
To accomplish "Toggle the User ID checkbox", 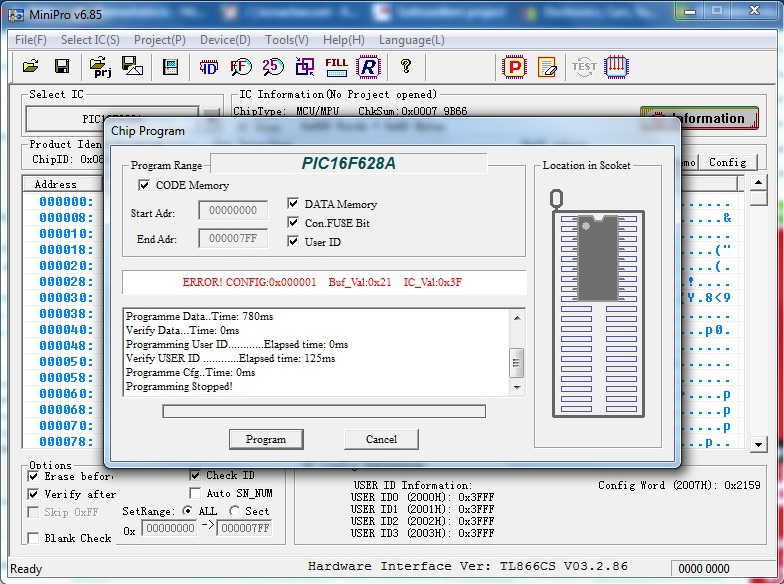I will pos(294,242).
